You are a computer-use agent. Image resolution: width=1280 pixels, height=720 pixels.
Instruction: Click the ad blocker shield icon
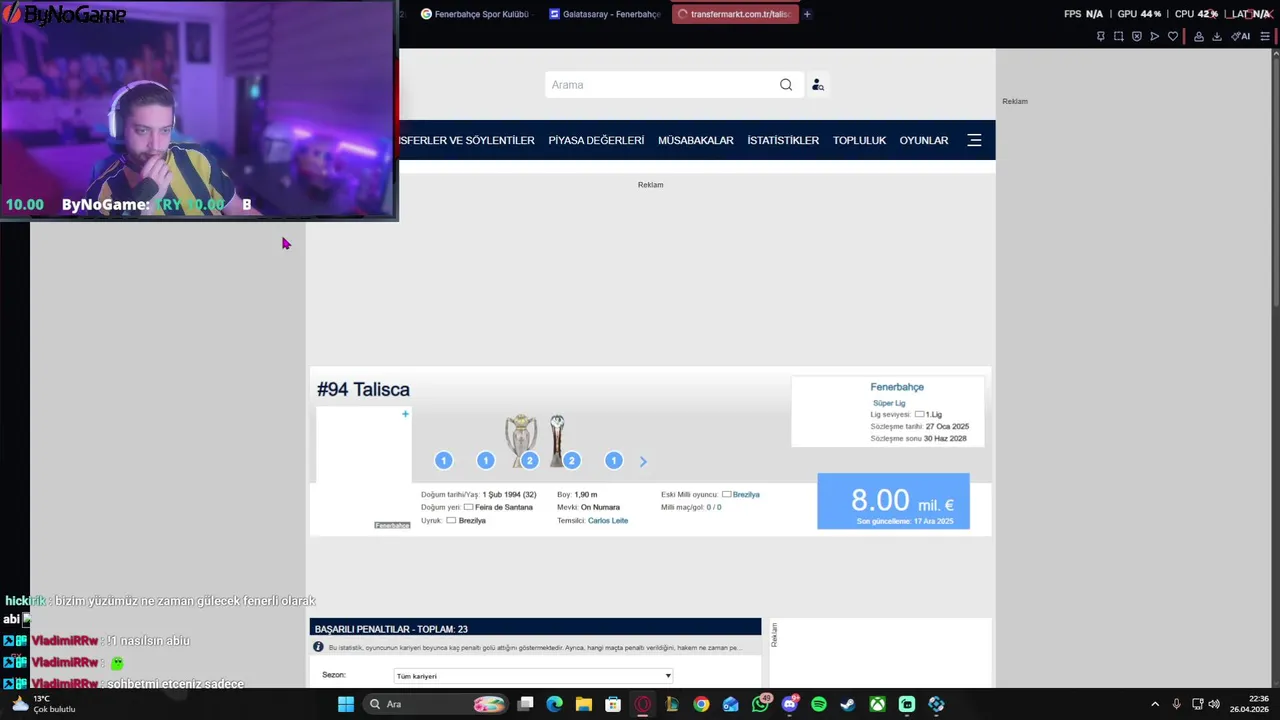point(1136,36)
